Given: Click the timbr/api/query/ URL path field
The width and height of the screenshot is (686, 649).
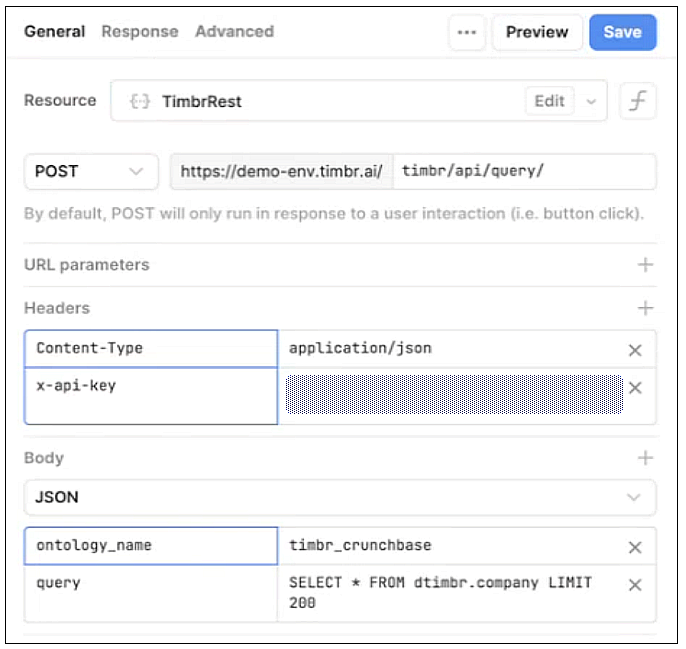Looking at the screenshot, I should (x=524, y=172).
